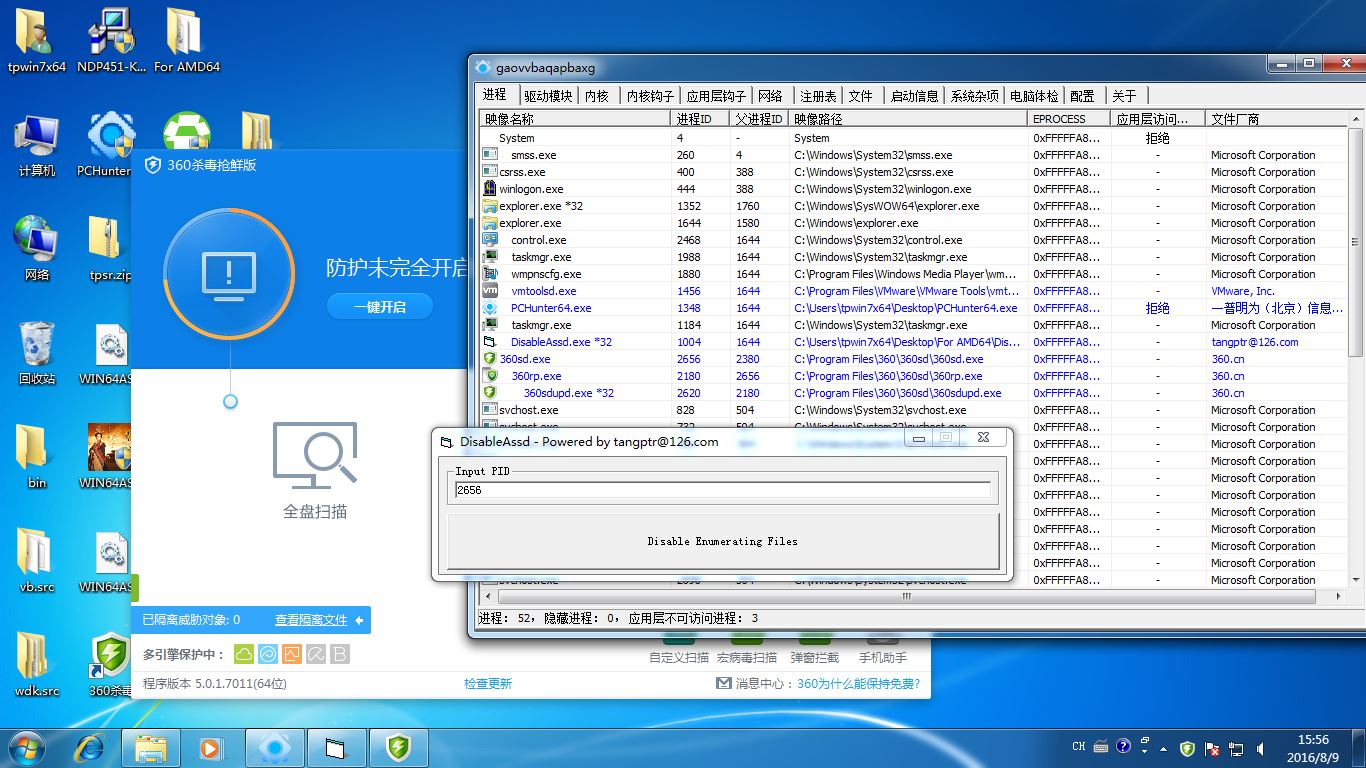Select WIN64AS icon with painting thumbnail

point(108,456)
